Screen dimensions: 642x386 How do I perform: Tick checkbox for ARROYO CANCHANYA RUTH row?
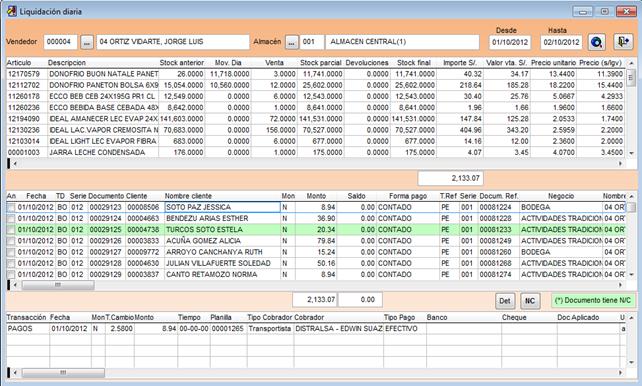[x=11, y=252]
